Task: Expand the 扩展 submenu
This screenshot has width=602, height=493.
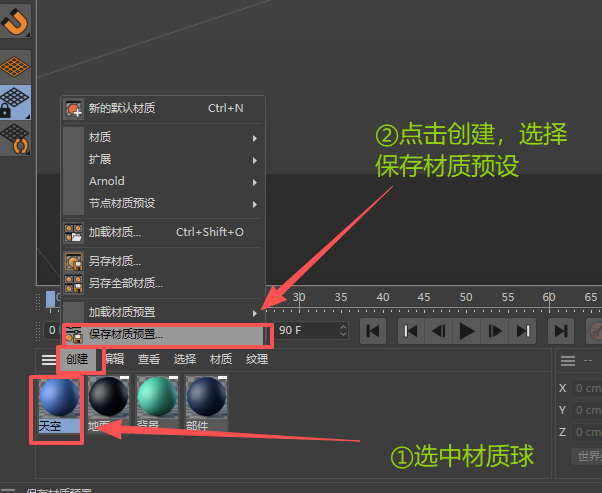Action: [163, 159]
